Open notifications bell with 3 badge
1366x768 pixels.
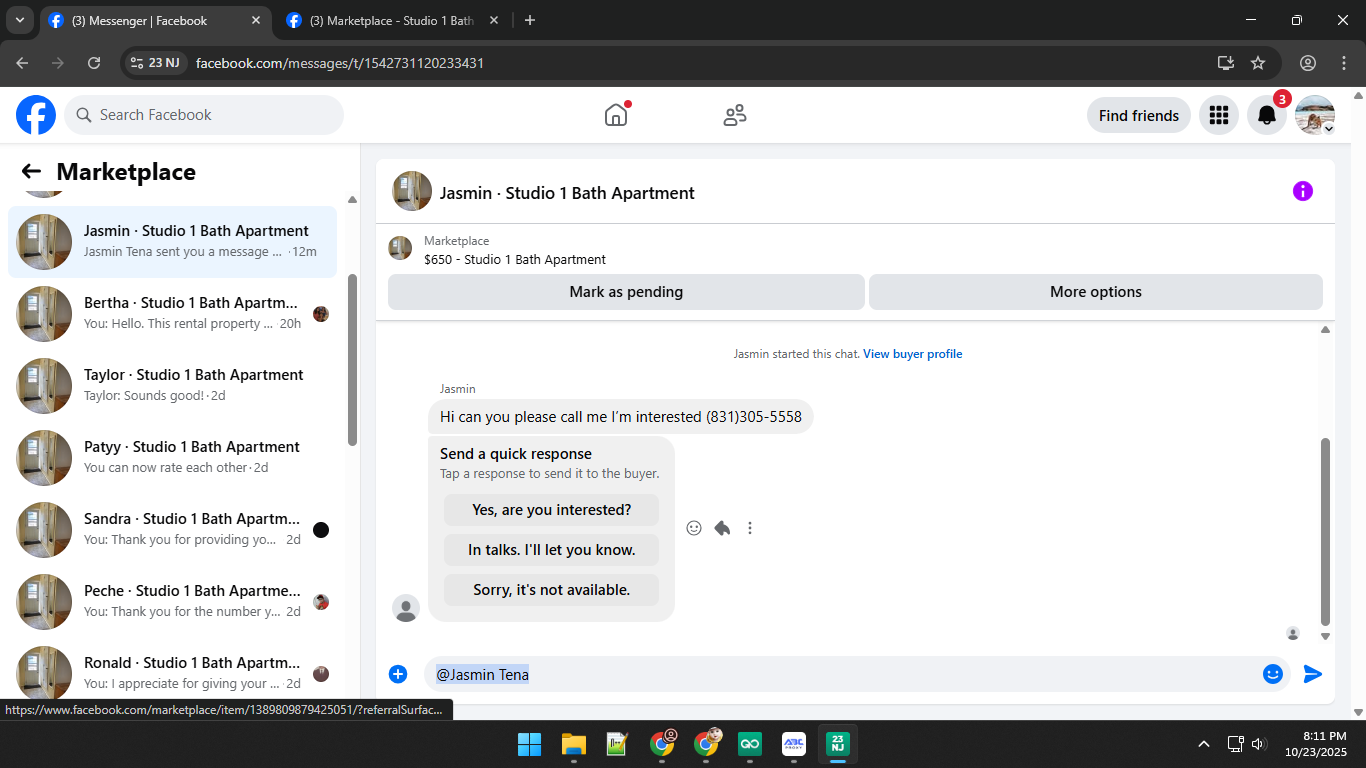coord(1267,115)
